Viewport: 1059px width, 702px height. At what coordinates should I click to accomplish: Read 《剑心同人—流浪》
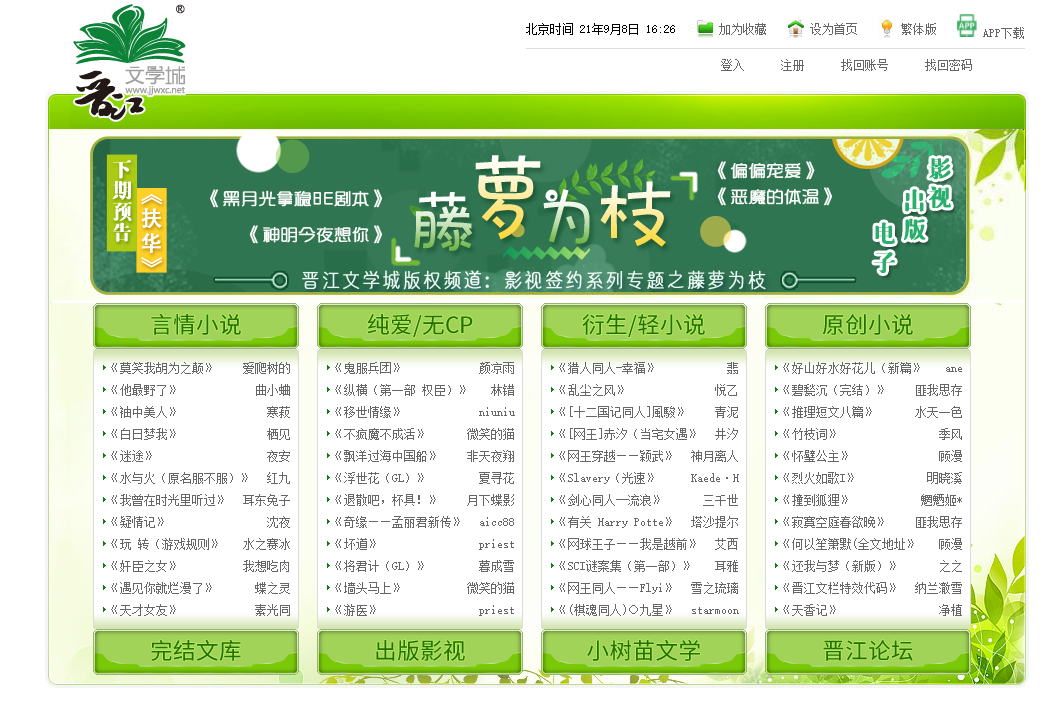pos(609,500)
